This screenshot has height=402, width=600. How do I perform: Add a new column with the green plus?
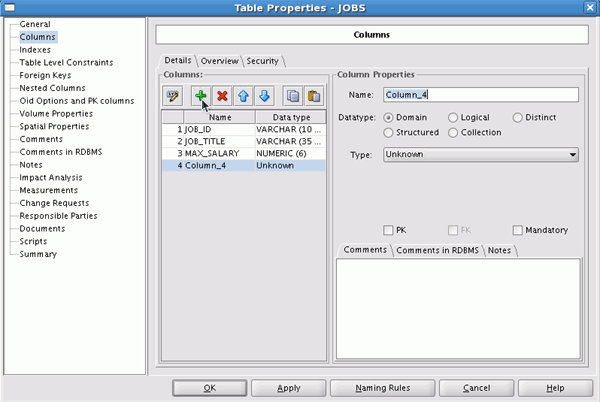(x=201, y=96)
